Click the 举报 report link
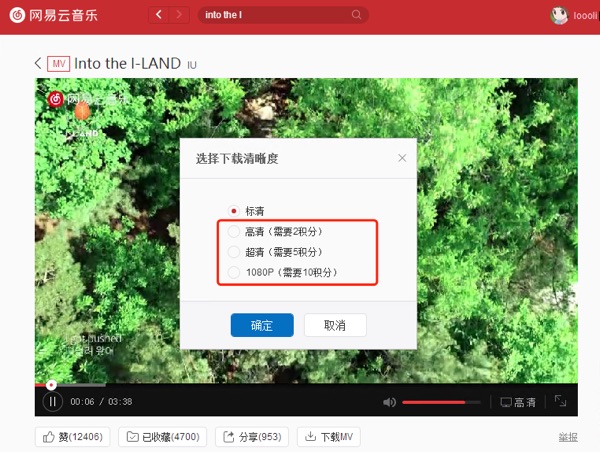The height and width of the screenshot is (452, 600). click(x=568, y=437)
